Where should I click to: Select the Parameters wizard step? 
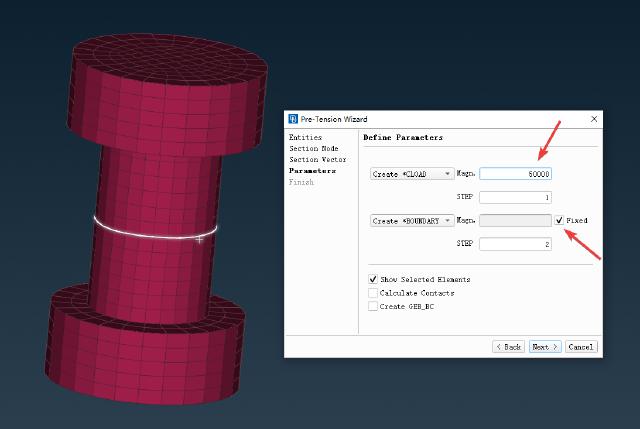pos(312,171)
